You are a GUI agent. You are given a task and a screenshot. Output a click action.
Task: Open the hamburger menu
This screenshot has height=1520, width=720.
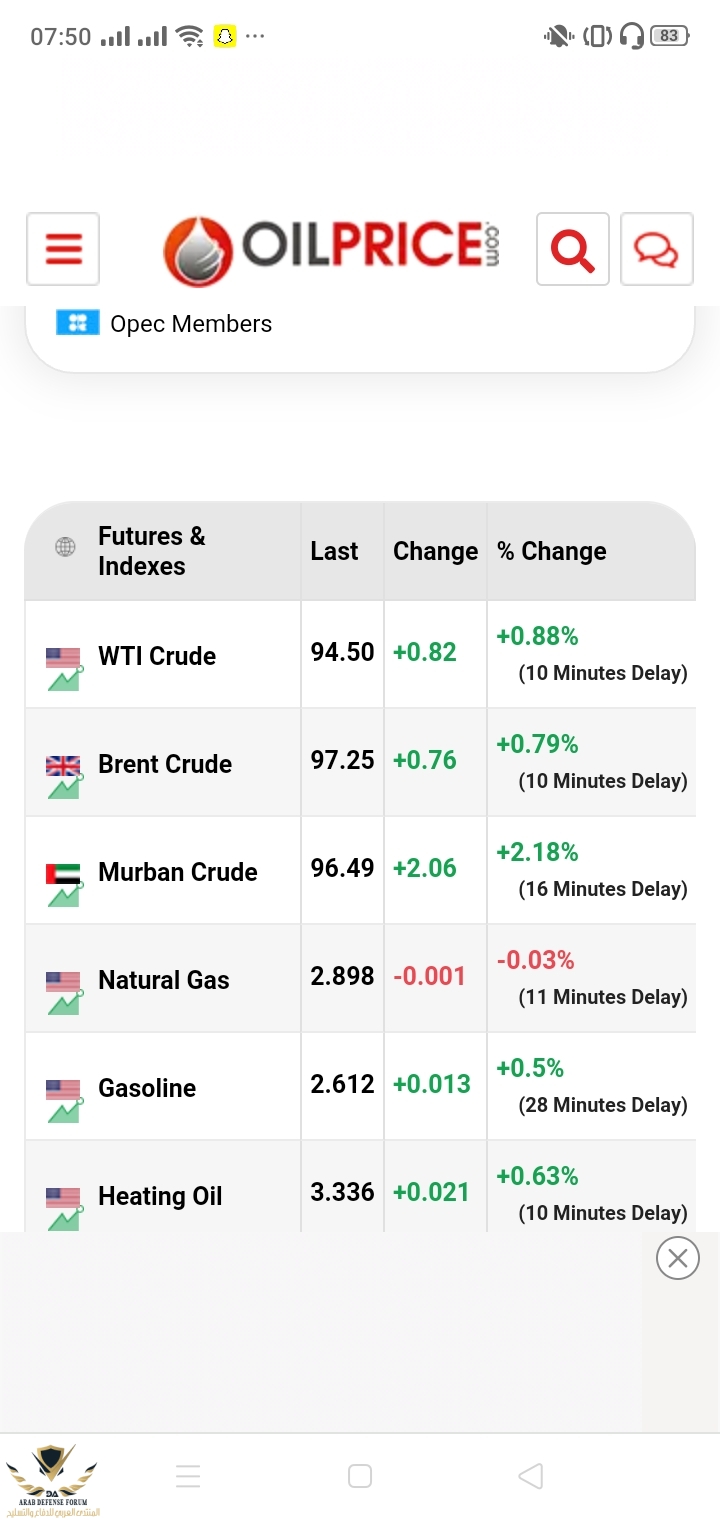[x=63, y=249]
